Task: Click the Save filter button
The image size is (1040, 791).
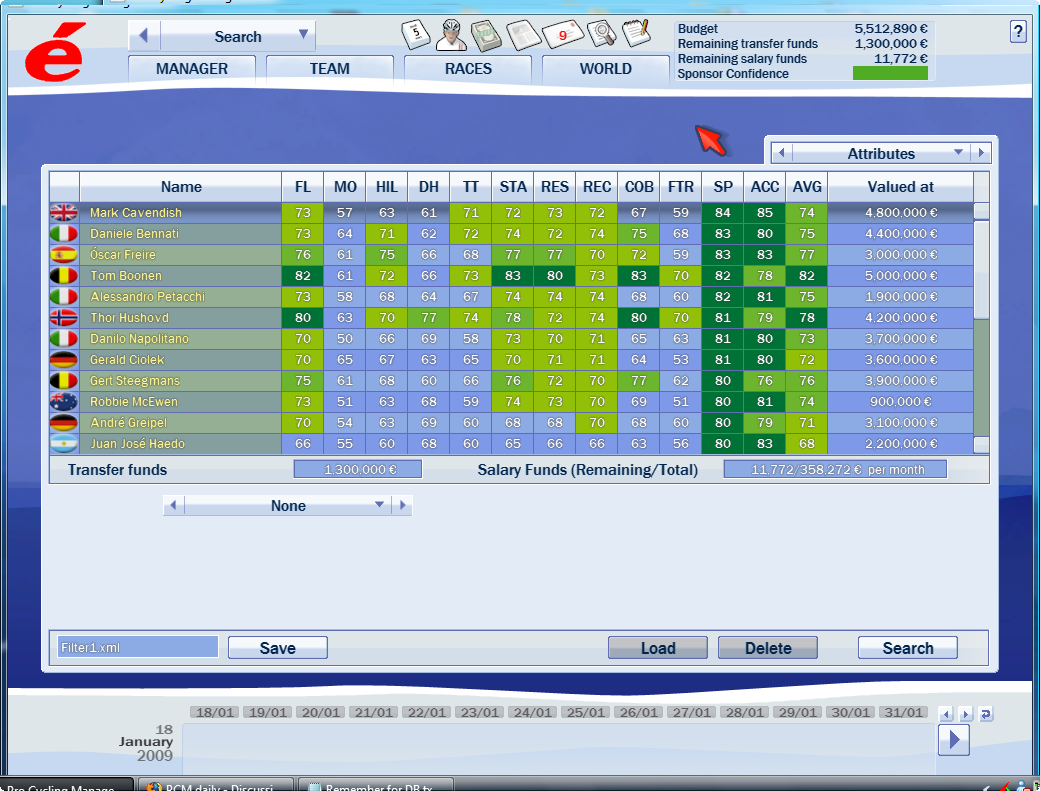Action: pos(277,648)
